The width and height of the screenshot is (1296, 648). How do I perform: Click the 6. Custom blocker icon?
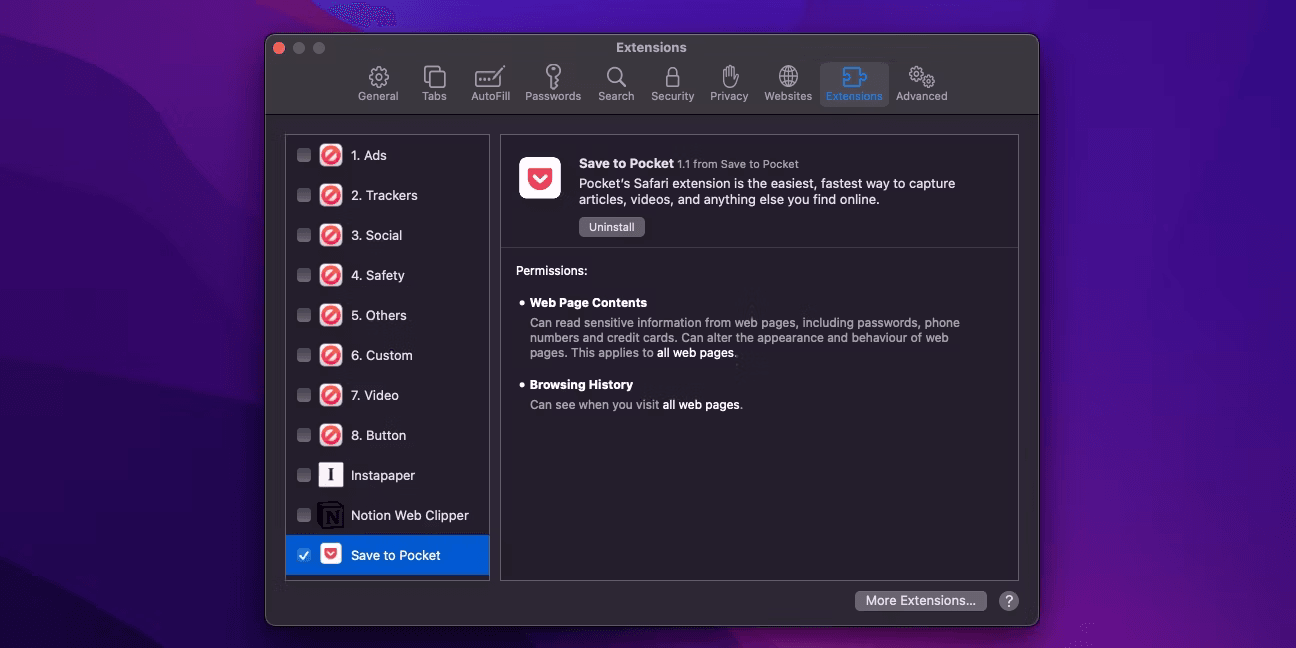pyautogui.click(x=331, y=355)
